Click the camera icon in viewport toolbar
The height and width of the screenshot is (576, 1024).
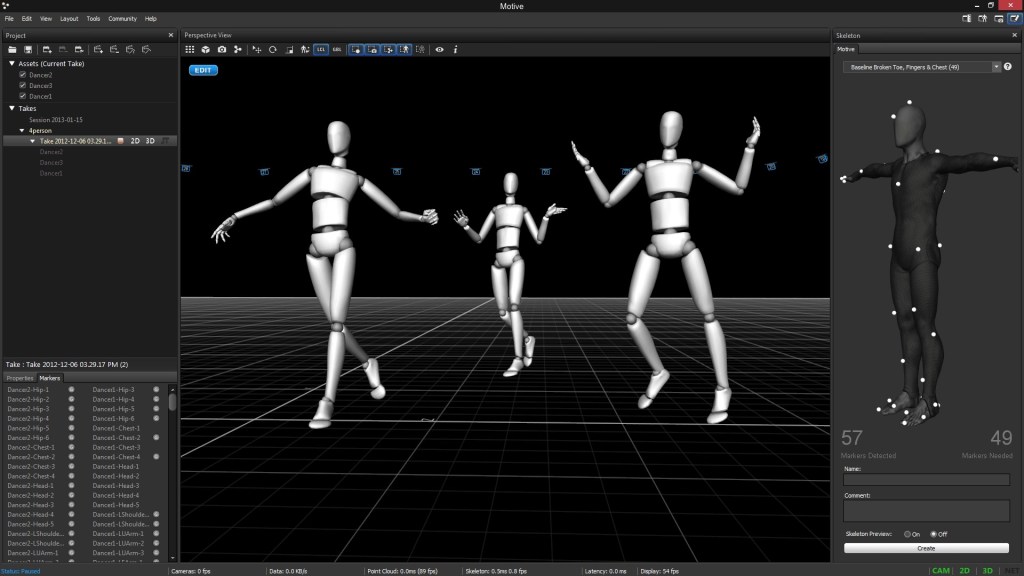click(x=222, y=49)
